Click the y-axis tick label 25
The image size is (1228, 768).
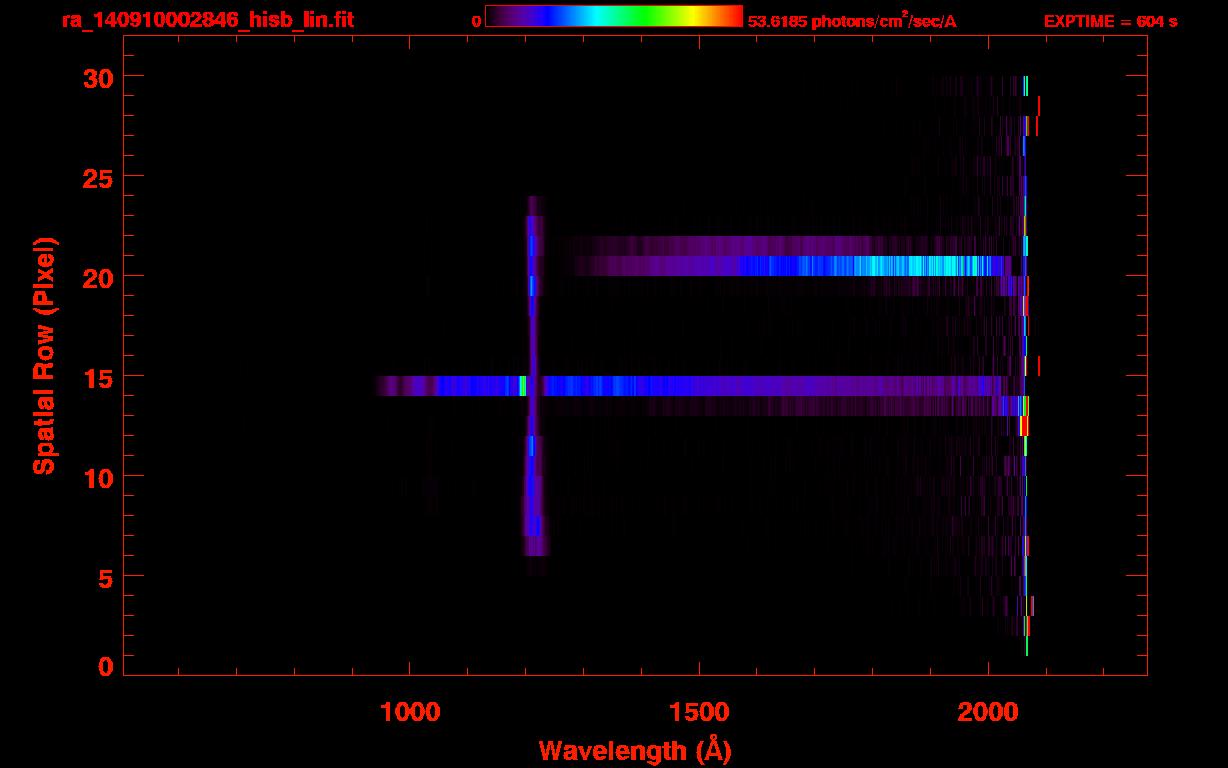coord(96,177)
